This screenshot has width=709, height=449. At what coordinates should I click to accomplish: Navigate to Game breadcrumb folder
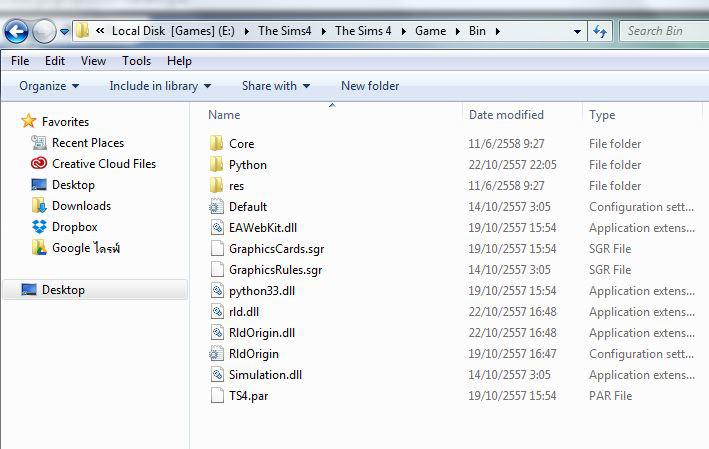pos(430,31)
